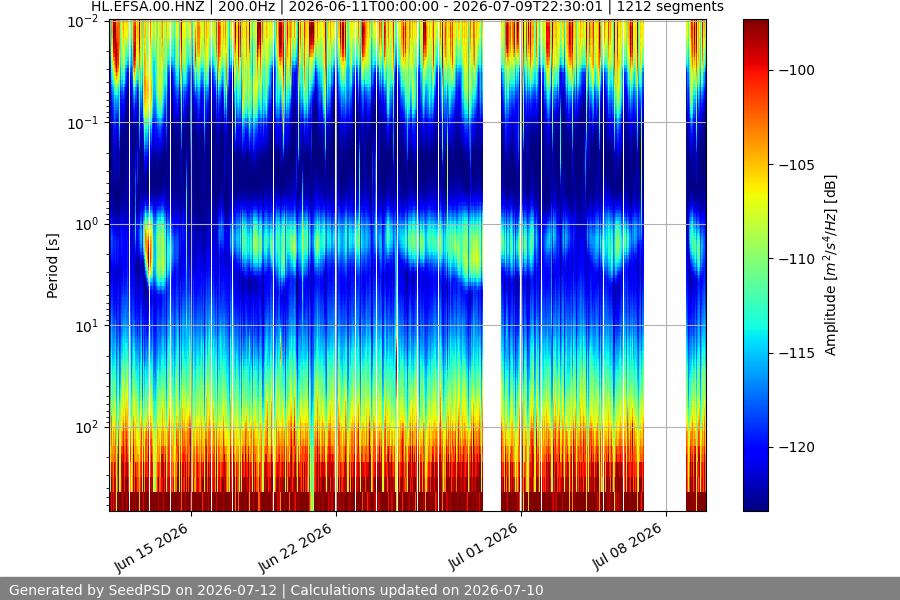The height and width of the screenshot is (600, 900).
Task: Click the −120 colorbar tick value
Action: (x=797, y=447)
